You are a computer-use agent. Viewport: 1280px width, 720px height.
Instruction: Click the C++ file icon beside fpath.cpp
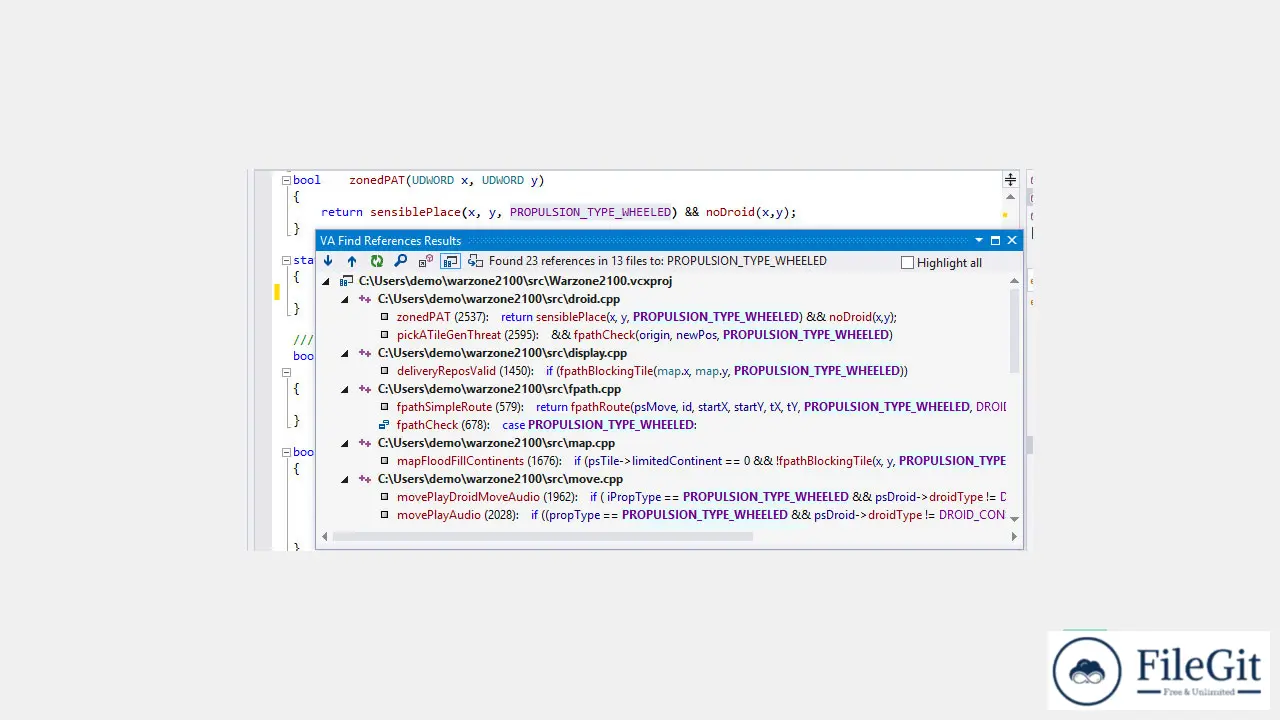365,389
